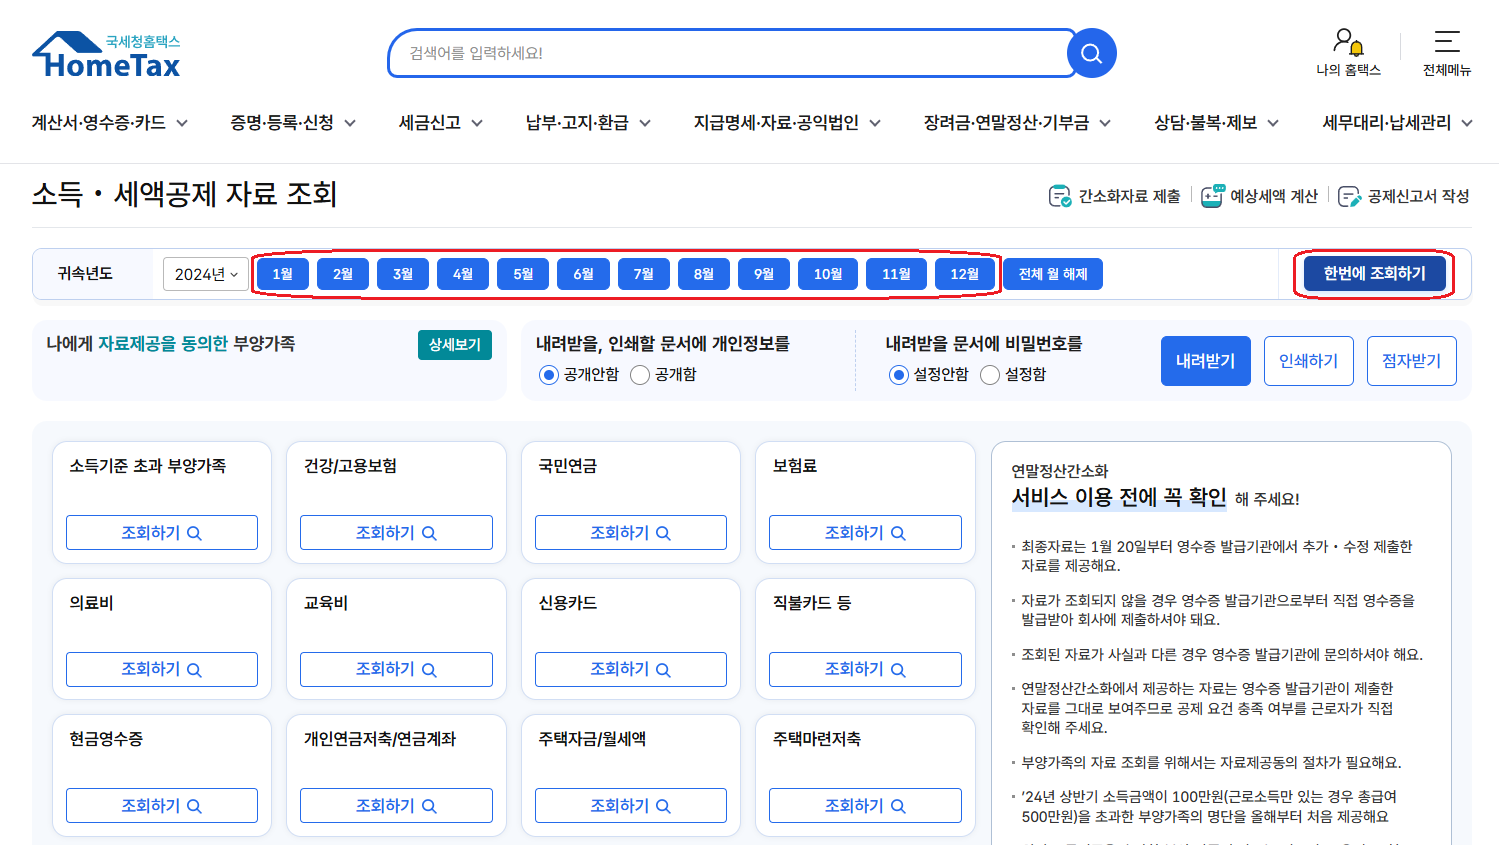Expand 장려금·연말정산·기부금 menu chevron

pos(1105,123)
